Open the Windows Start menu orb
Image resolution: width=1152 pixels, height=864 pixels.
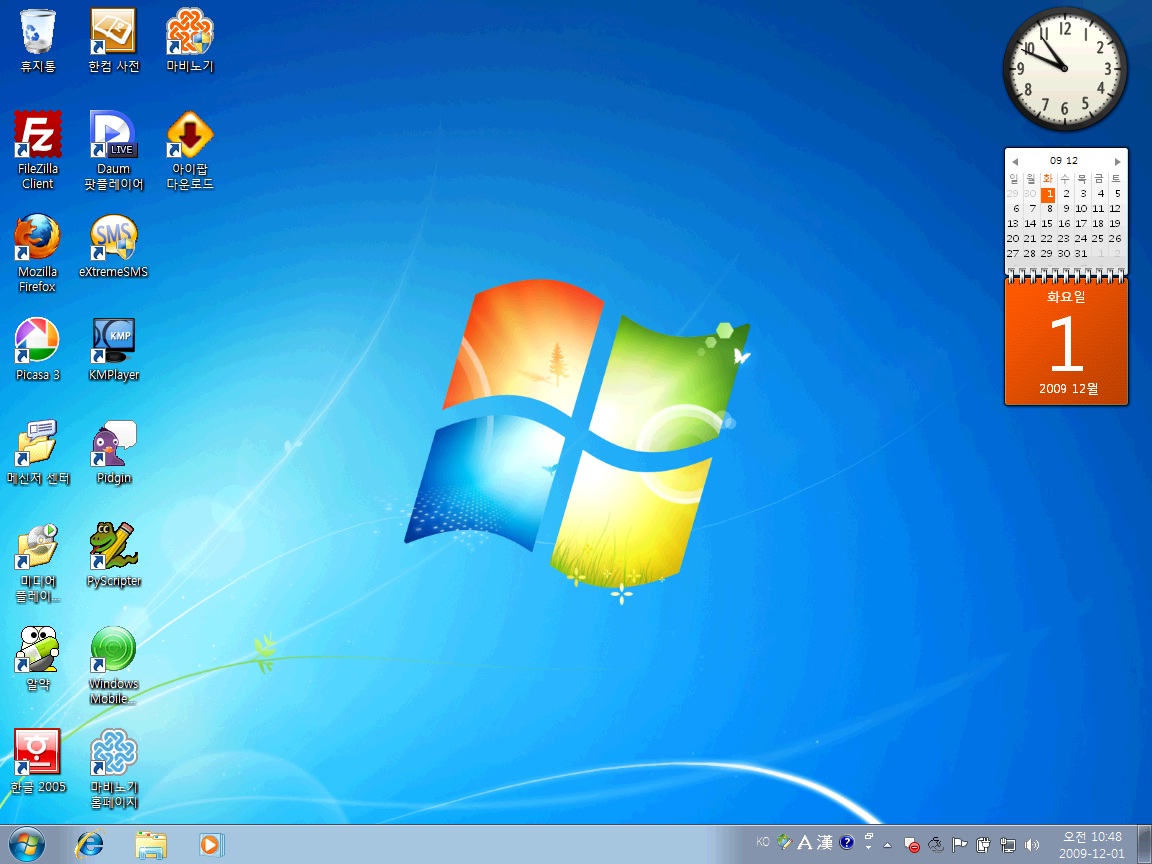click(26, 845)
